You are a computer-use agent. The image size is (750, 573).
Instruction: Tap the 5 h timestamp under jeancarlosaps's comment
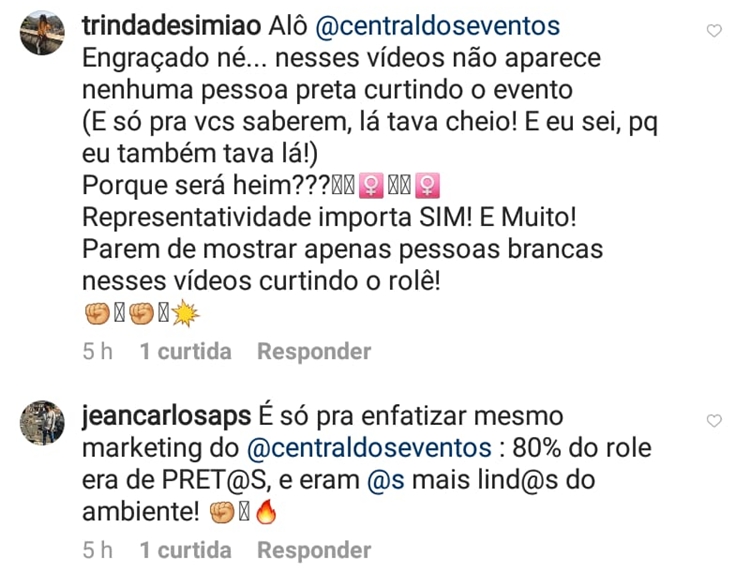98,550
